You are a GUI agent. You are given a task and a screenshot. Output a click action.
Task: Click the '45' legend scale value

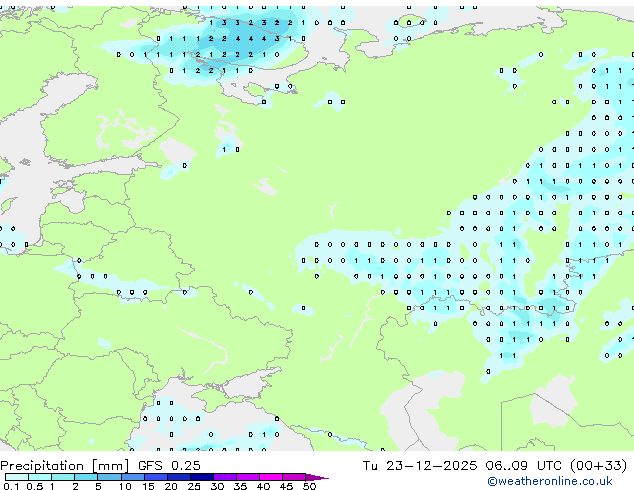point(286,486)
